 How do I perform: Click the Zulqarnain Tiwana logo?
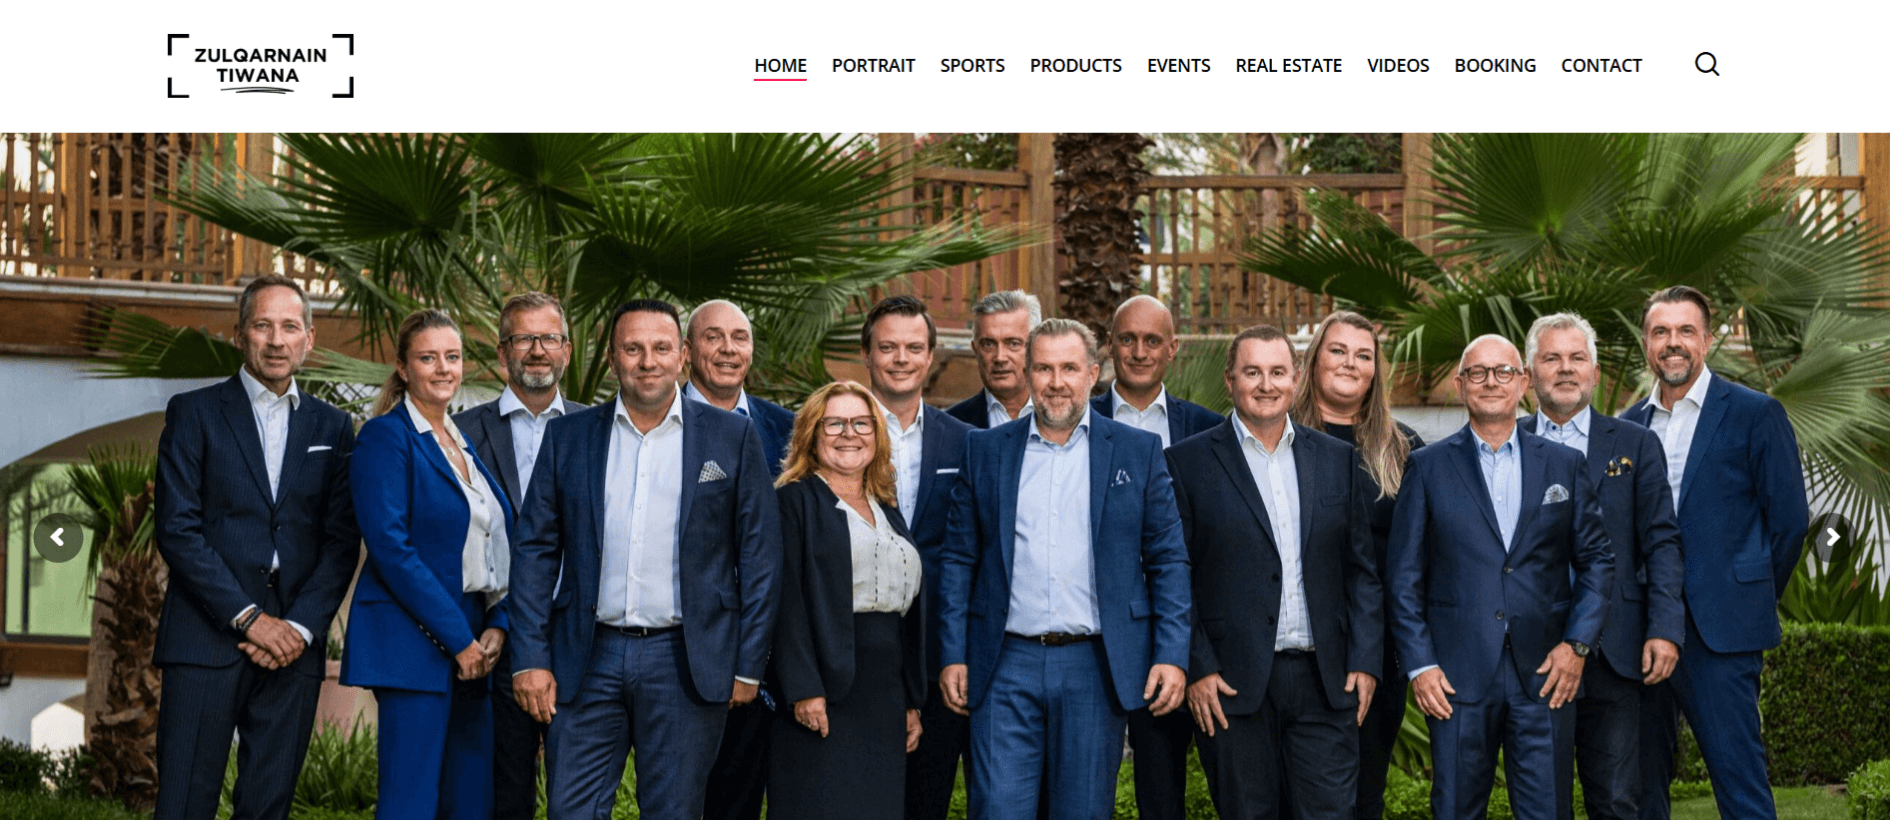[x=260, y=66]
